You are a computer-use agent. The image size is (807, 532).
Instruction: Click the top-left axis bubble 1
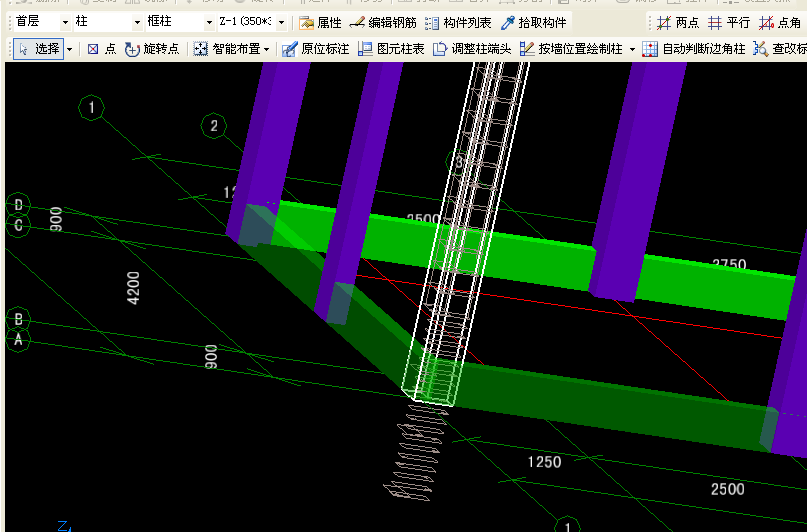coord(92,108)
